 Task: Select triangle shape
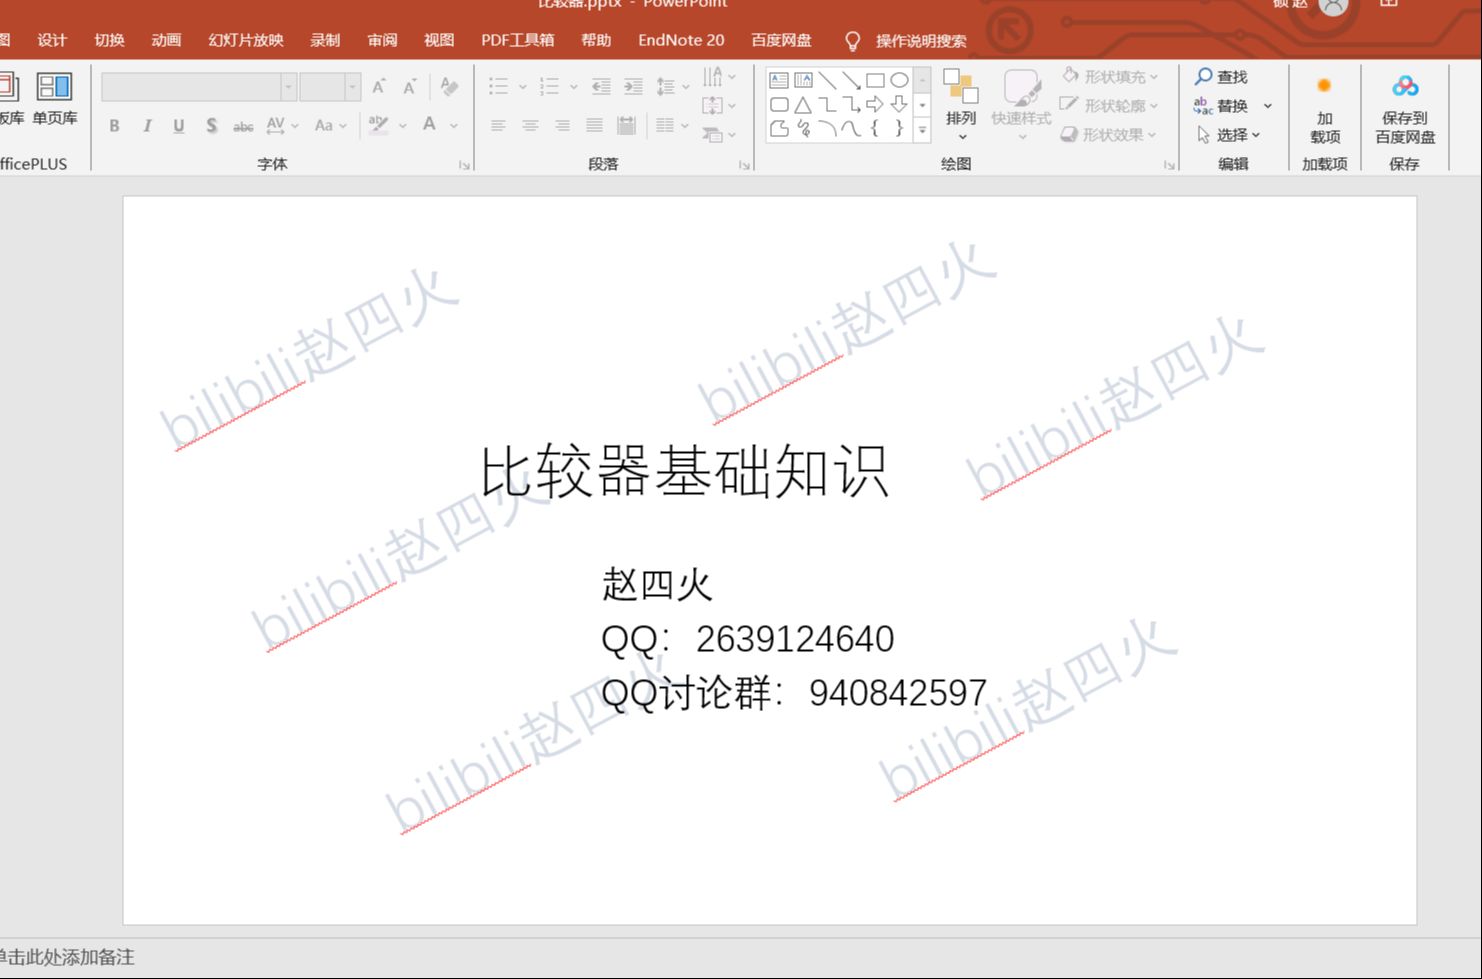coord(803,104)
